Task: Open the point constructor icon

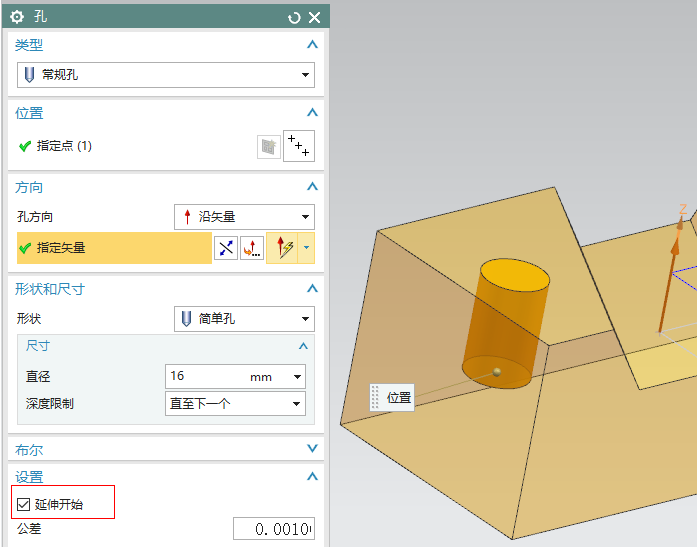Action: pos(299,146)
